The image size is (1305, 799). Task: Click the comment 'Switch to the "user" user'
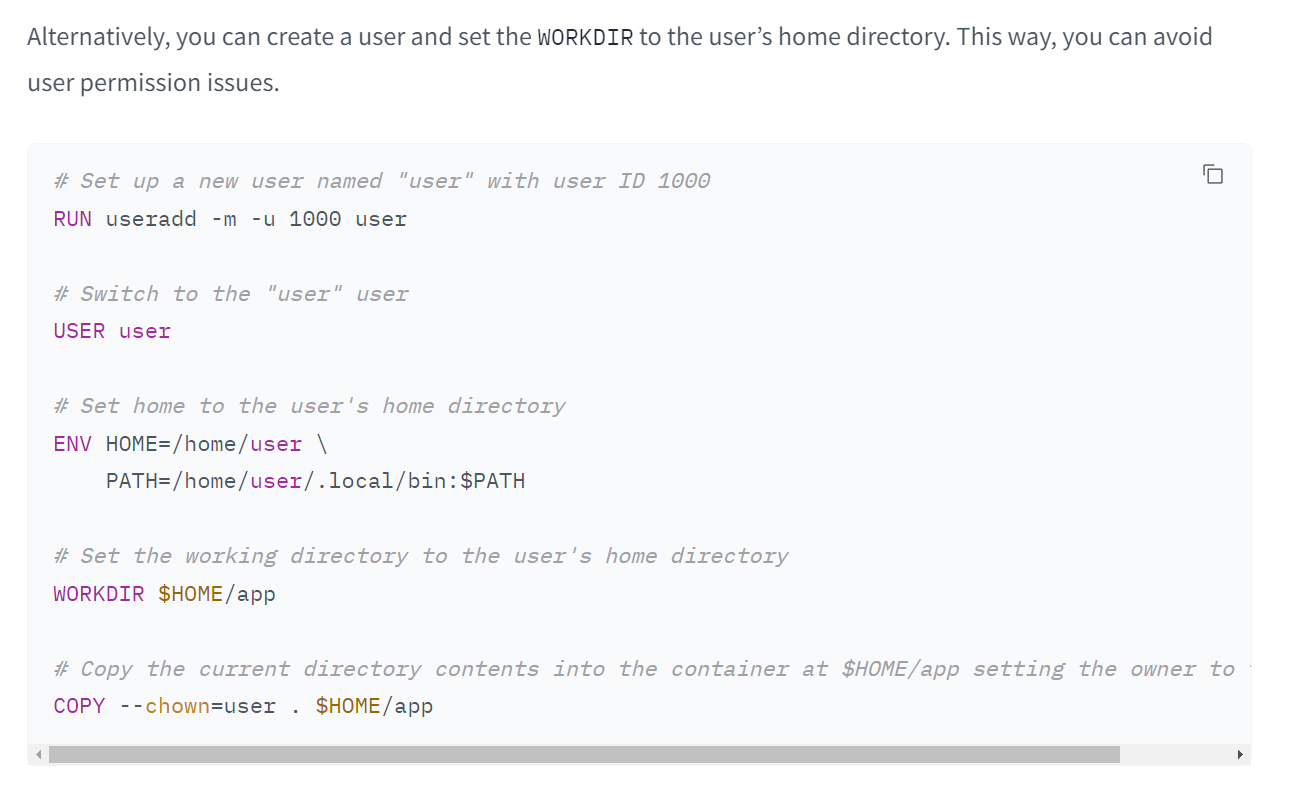231,294
